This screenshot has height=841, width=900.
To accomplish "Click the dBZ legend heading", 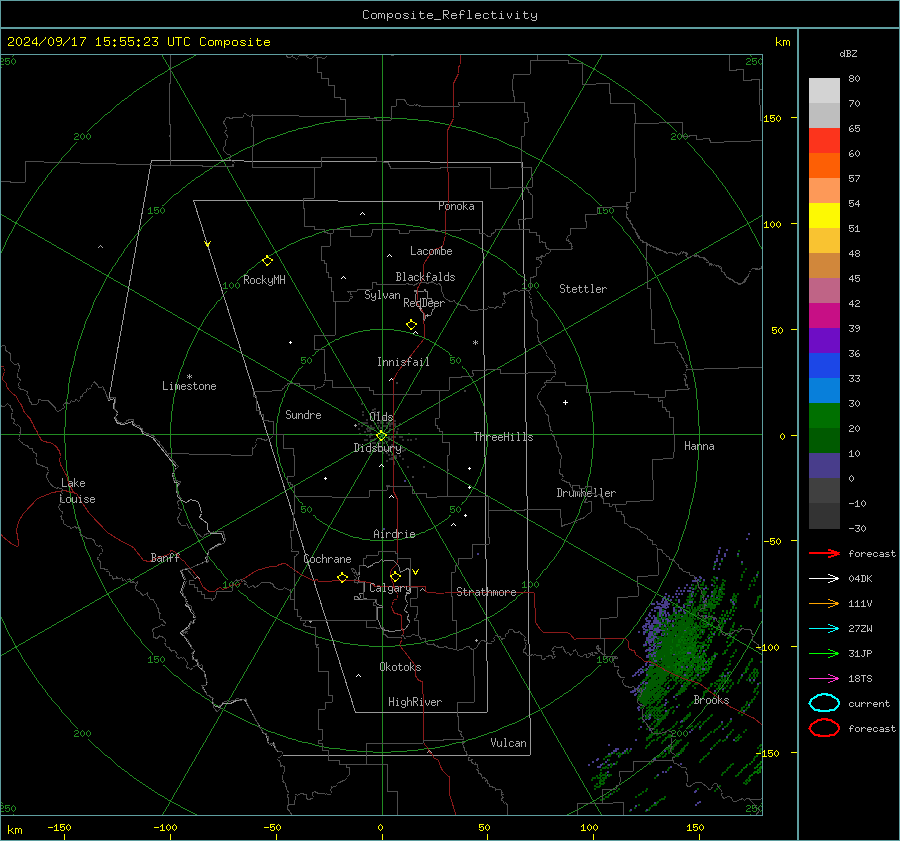I will pyautogui.click(x=848, y=53).
